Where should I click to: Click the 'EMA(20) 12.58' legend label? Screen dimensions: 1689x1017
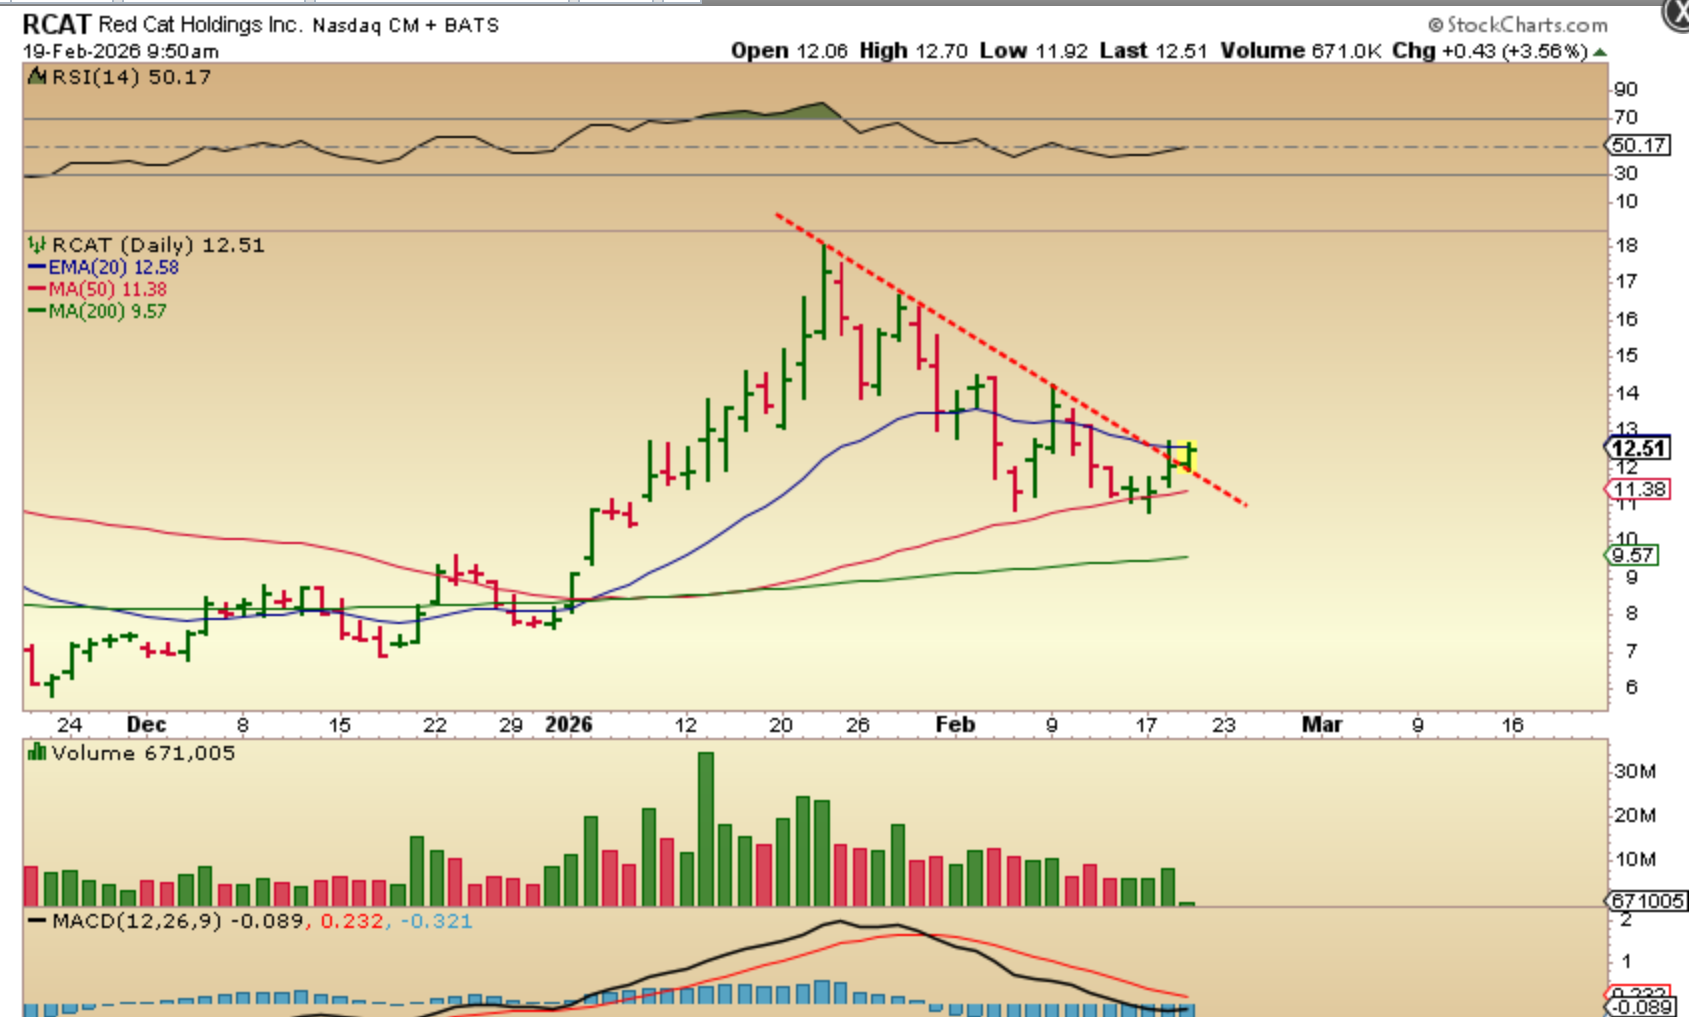point(113,267)
